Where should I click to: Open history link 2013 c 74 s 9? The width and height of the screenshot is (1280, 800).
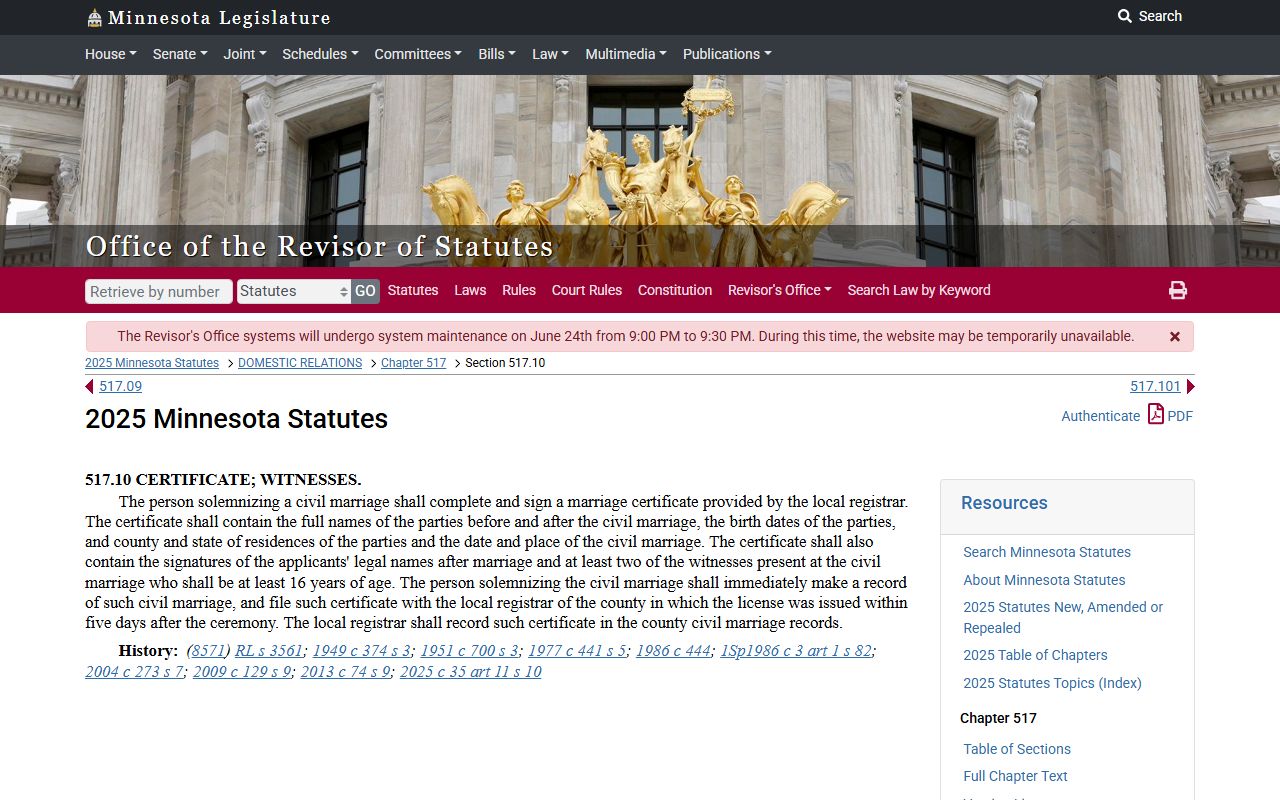pos(345,672)
